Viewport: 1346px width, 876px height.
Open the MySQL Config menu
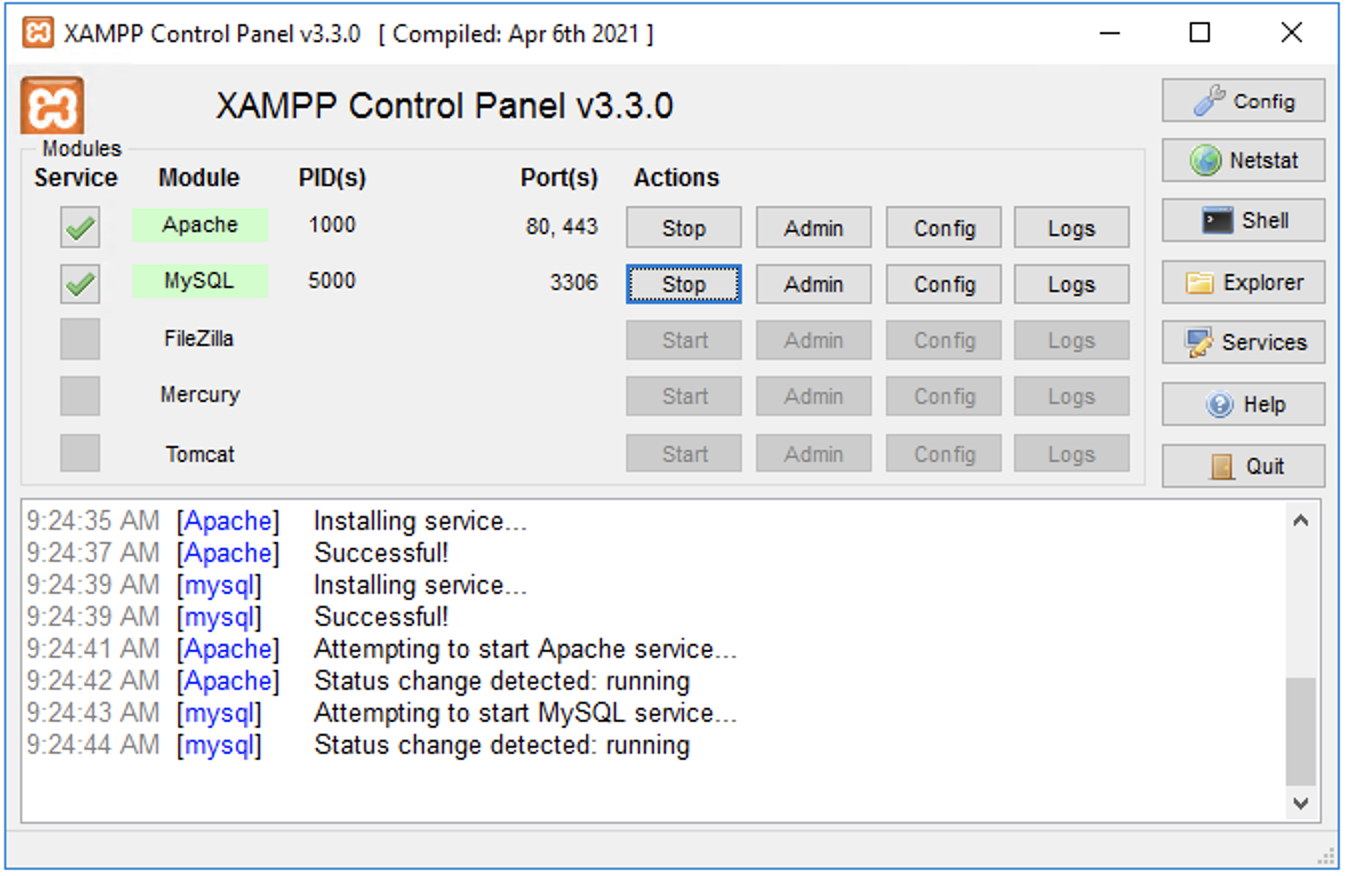[944, 284]
